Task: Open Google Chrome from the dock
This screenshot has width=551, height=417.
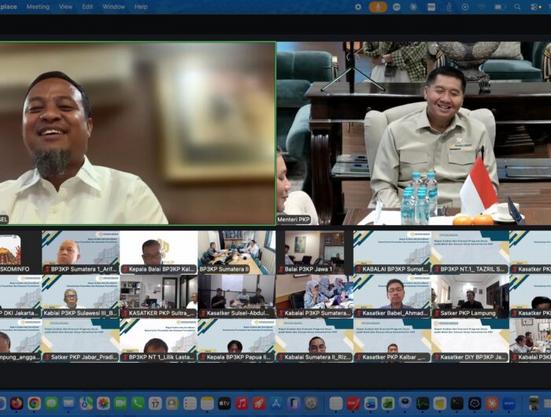Action: coord(34,403)
